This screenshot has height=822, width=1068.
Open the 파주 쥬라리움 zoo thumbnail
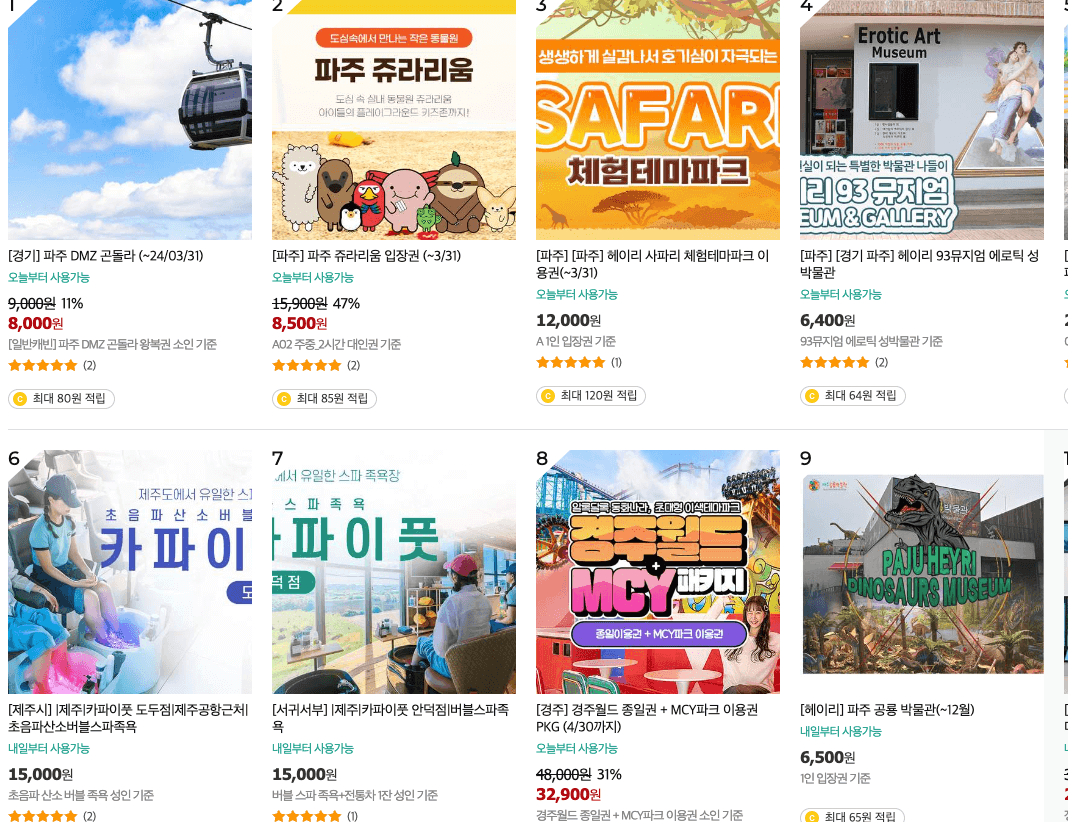(x=394, y=120)
